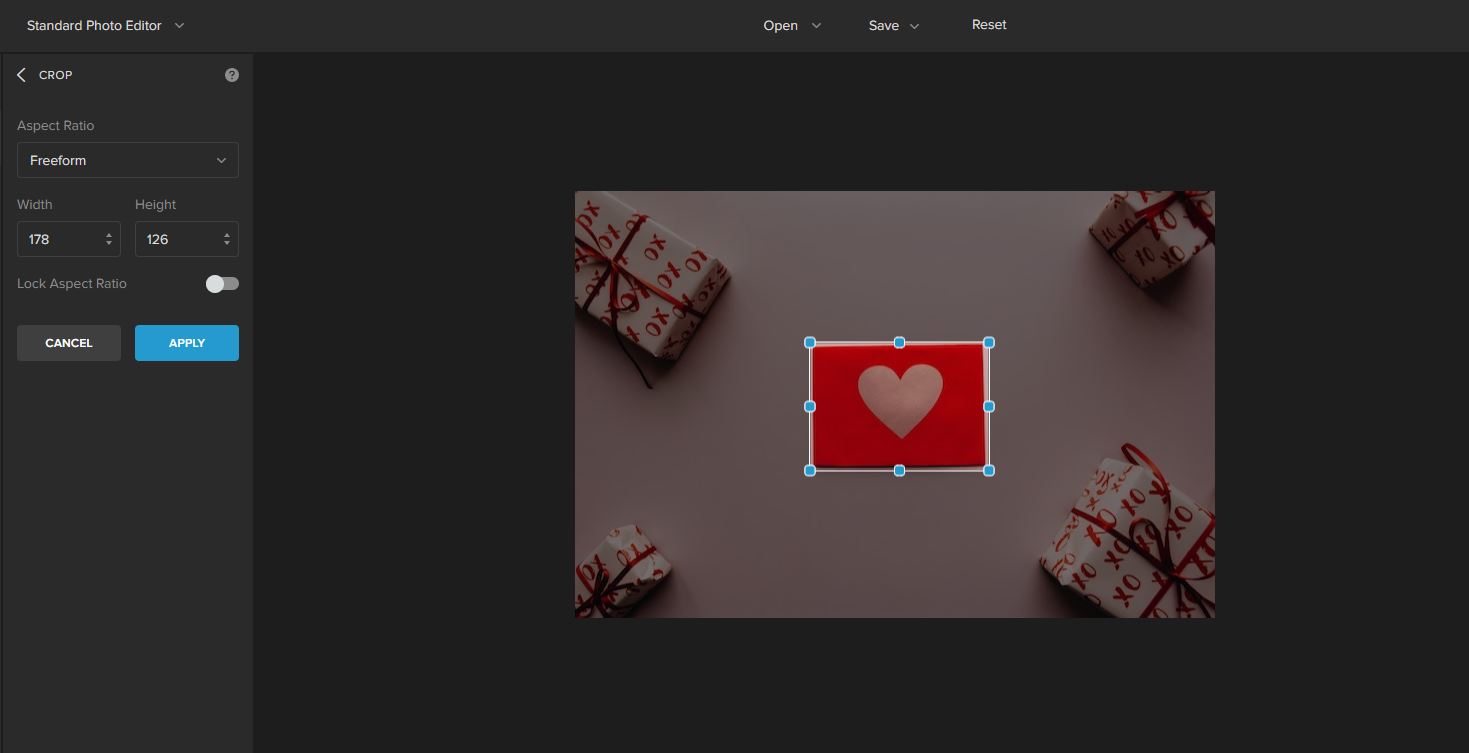
Task: Open the Open menu
Action: pos(791,25)
